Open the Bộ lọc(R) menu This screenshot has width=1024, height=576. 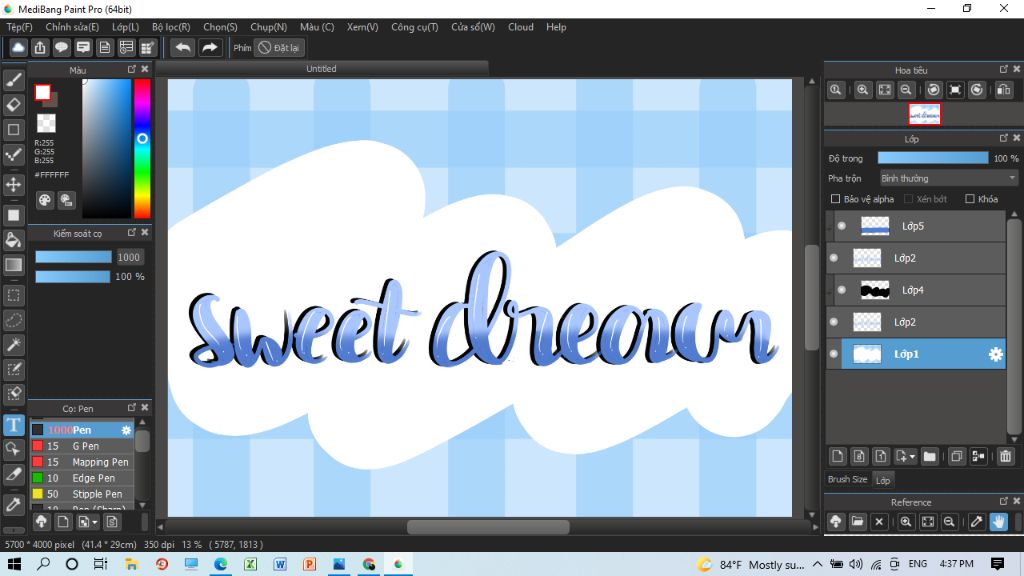click(x=171, y=27)
